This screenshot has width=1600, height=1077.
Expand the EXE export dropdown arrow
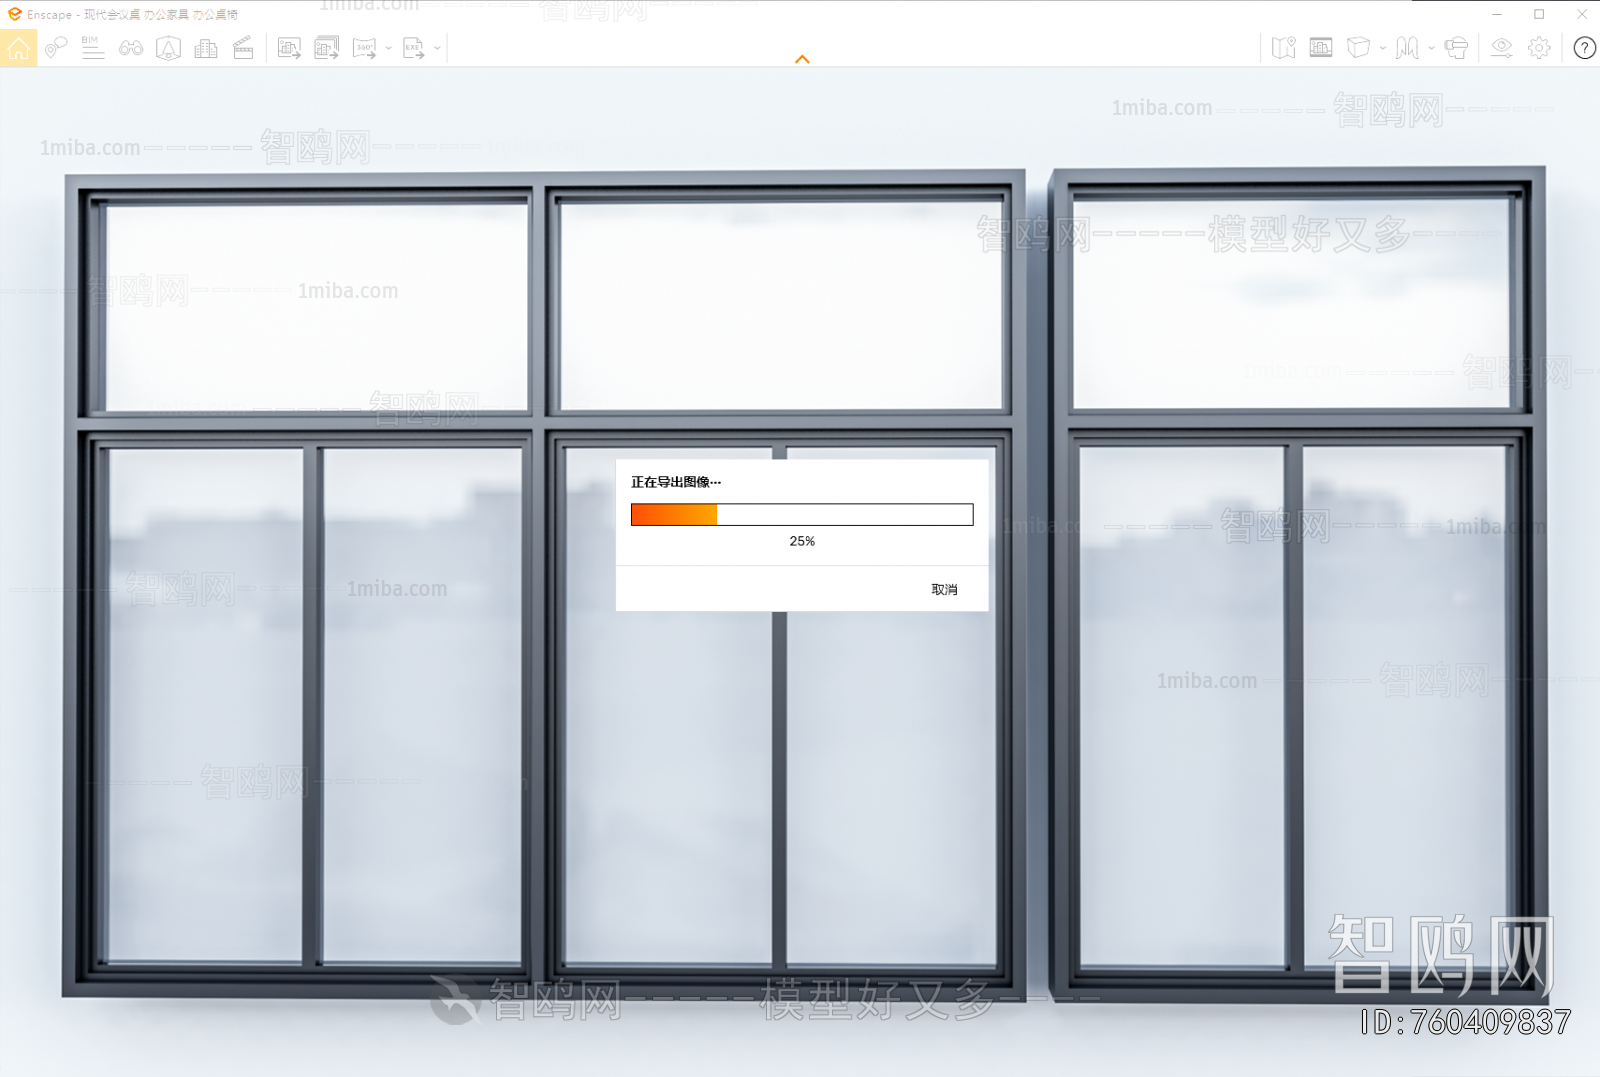point(437,48)
